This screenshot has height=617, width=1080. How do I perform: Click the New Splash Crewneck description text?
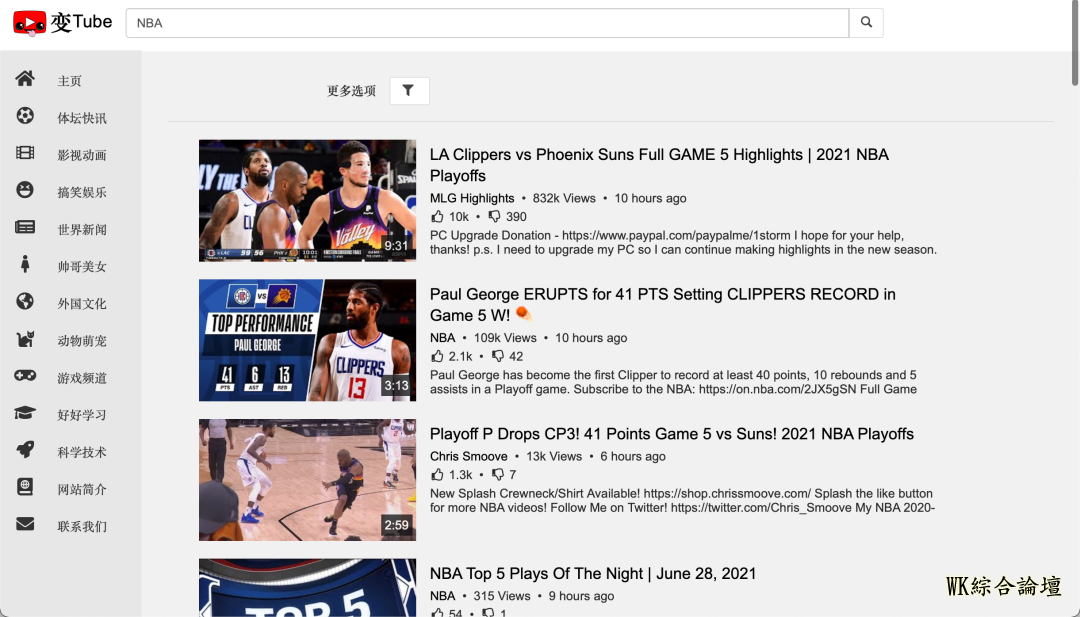coord(682,501)
